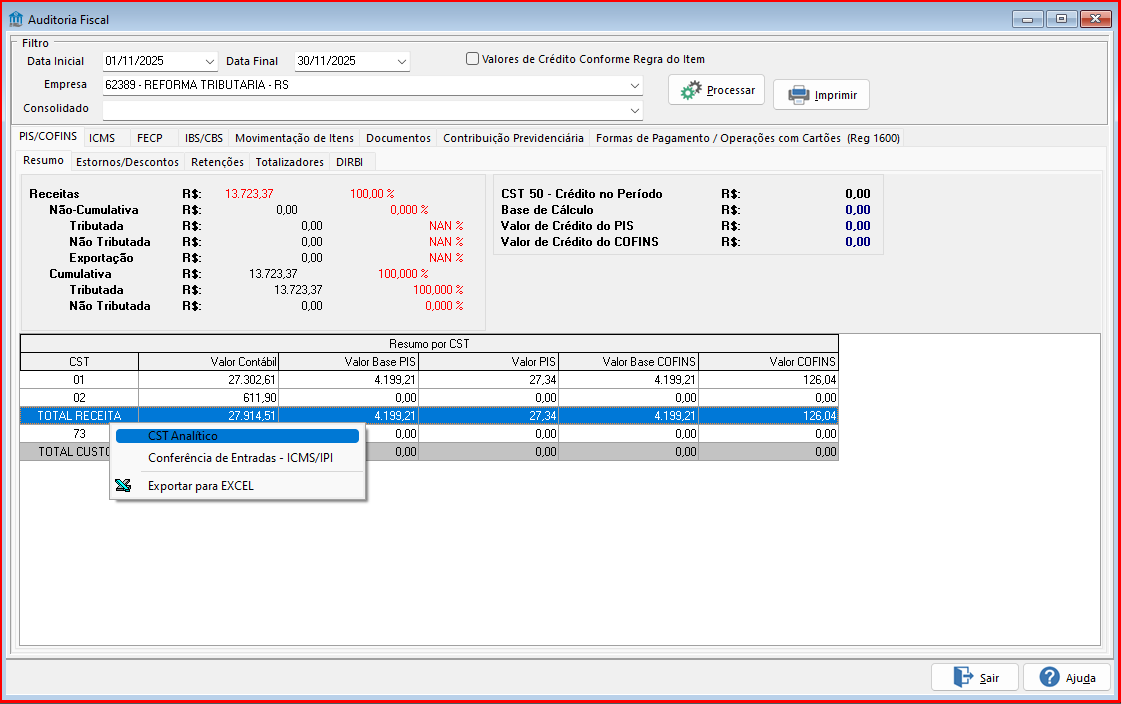Select the Totalizadores sub-tab

tap(290, 162)
